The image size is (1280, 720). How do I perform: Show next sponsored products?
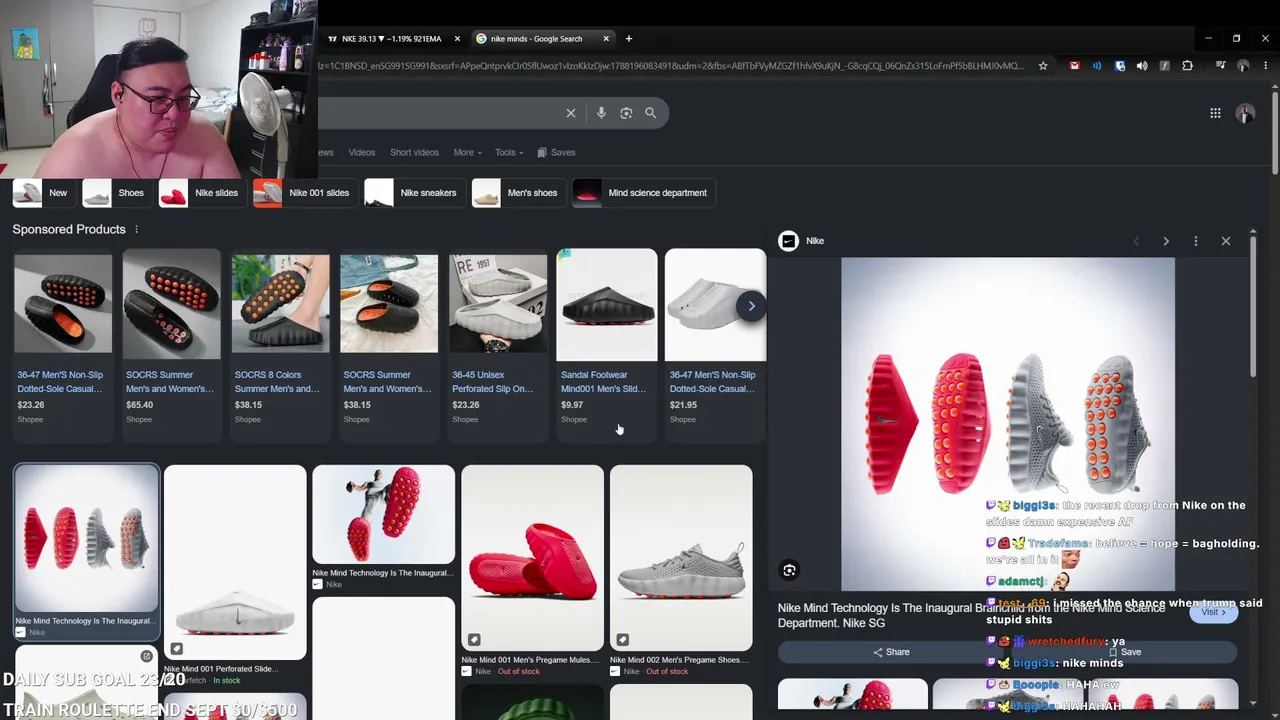(x=752, y=306)
